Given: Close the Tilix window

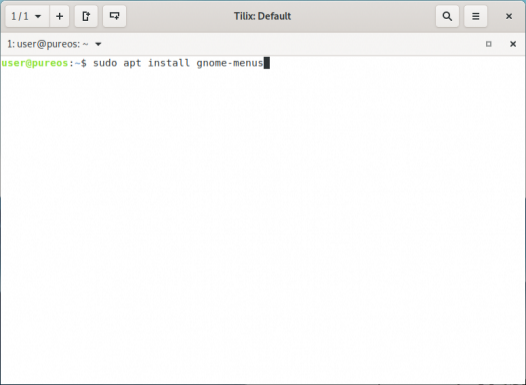Looking at the screenshot, I should pyautogui.click(x=509, y=16).
